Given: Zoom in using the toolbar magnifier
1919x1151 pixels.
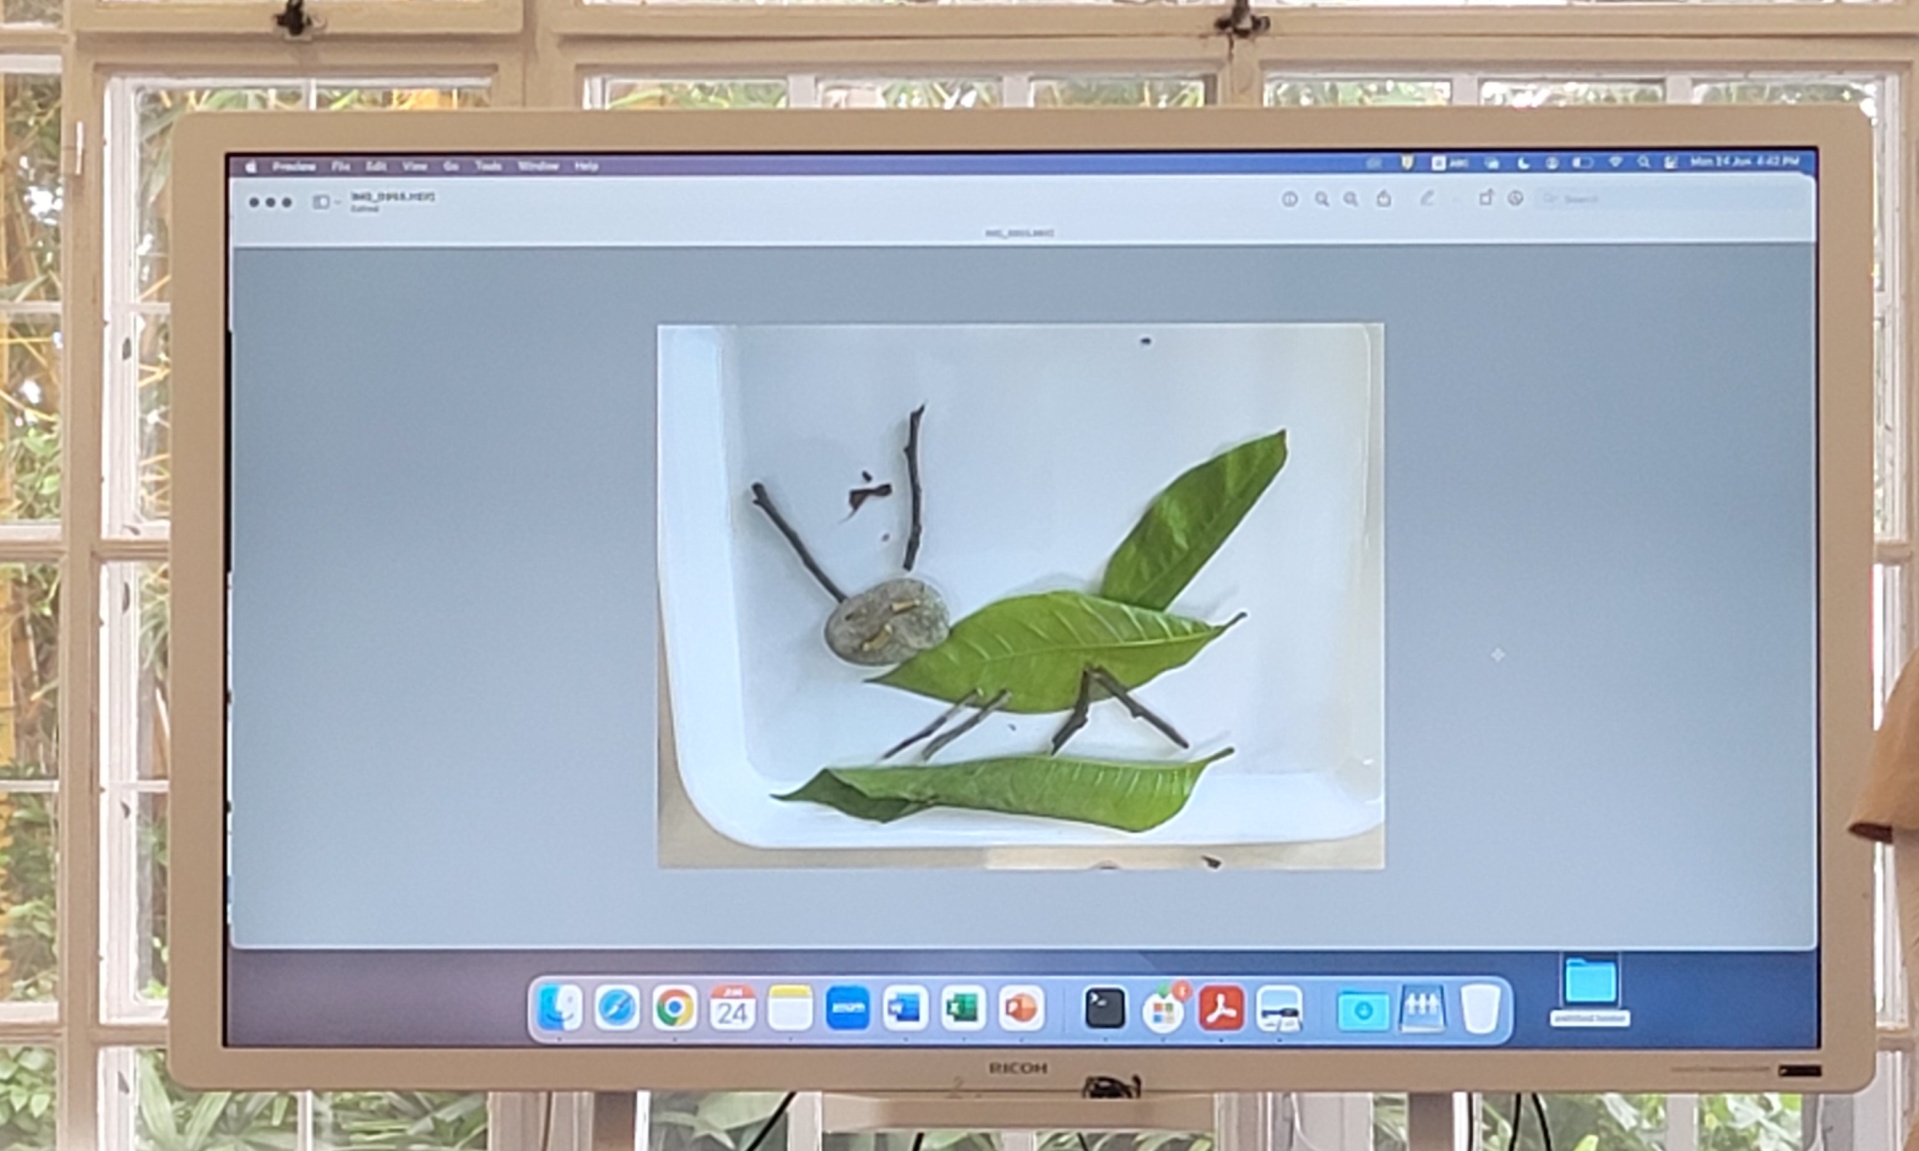Looking at the screenshot, I should (x=1351, y=200).
